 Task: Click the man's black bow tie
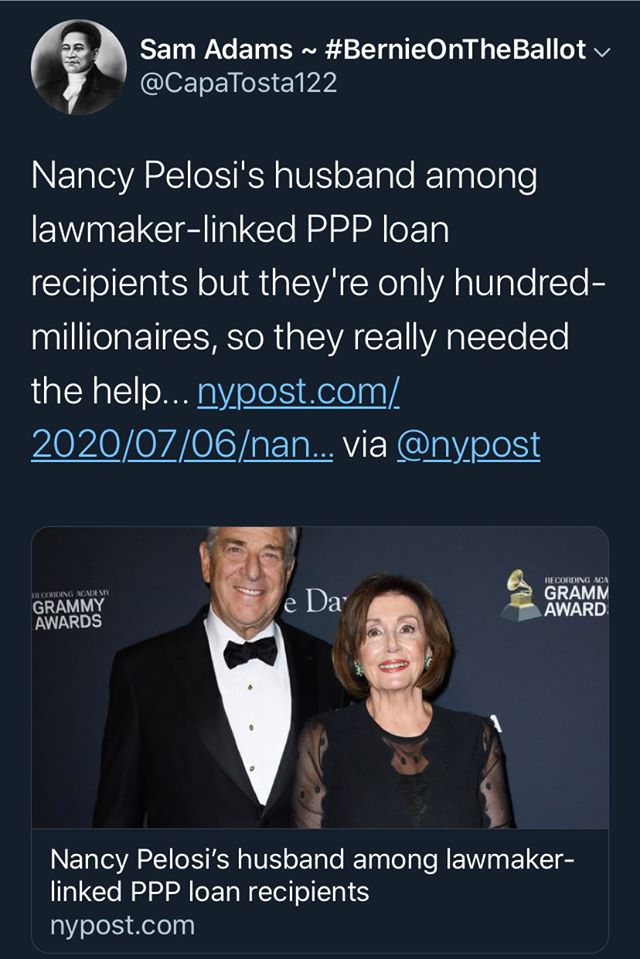[250, 652]
